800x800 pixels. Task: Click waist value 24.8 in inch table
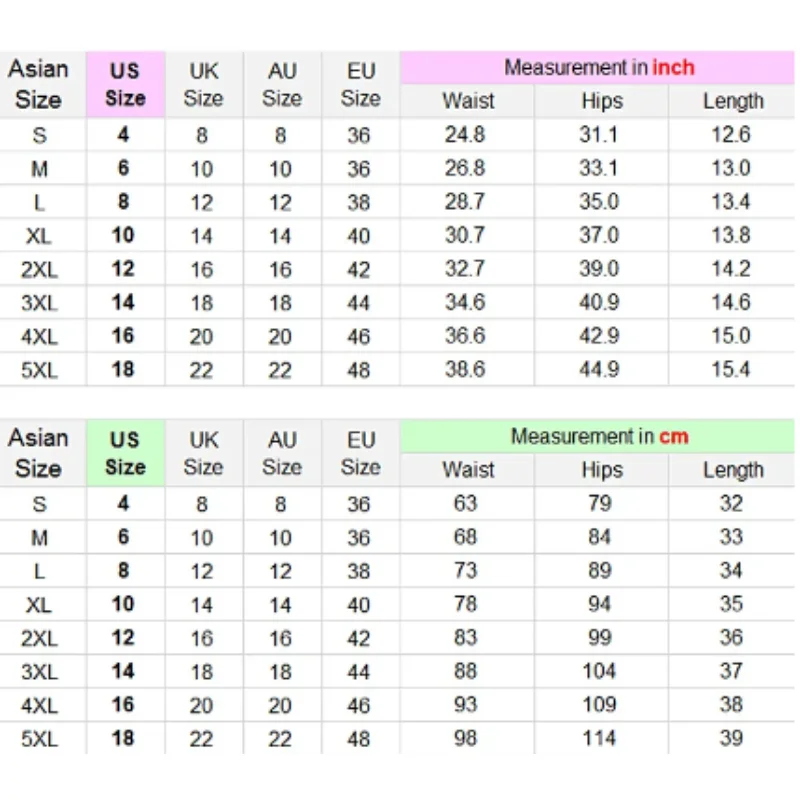click(x=465, y=135)
